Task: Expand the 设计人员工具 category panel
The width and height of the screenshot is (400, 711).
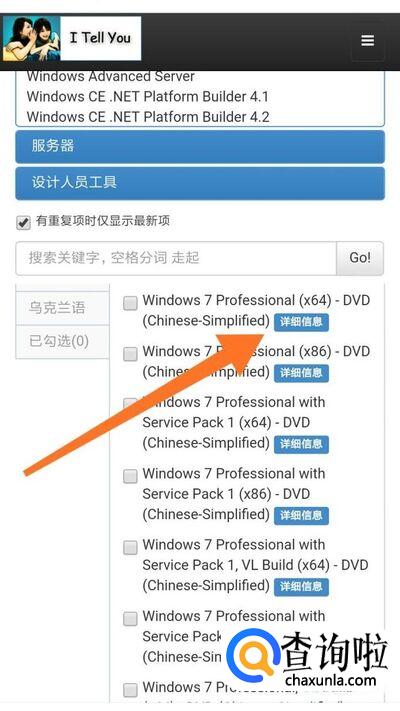Action: click(x=200, y=183)
